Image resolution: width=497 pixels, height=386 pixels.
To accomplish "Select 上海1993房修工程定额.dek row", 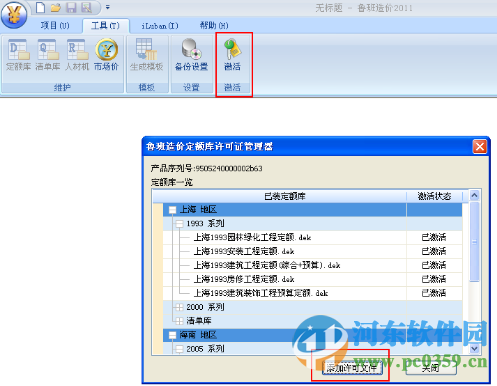I will [312, 279].
